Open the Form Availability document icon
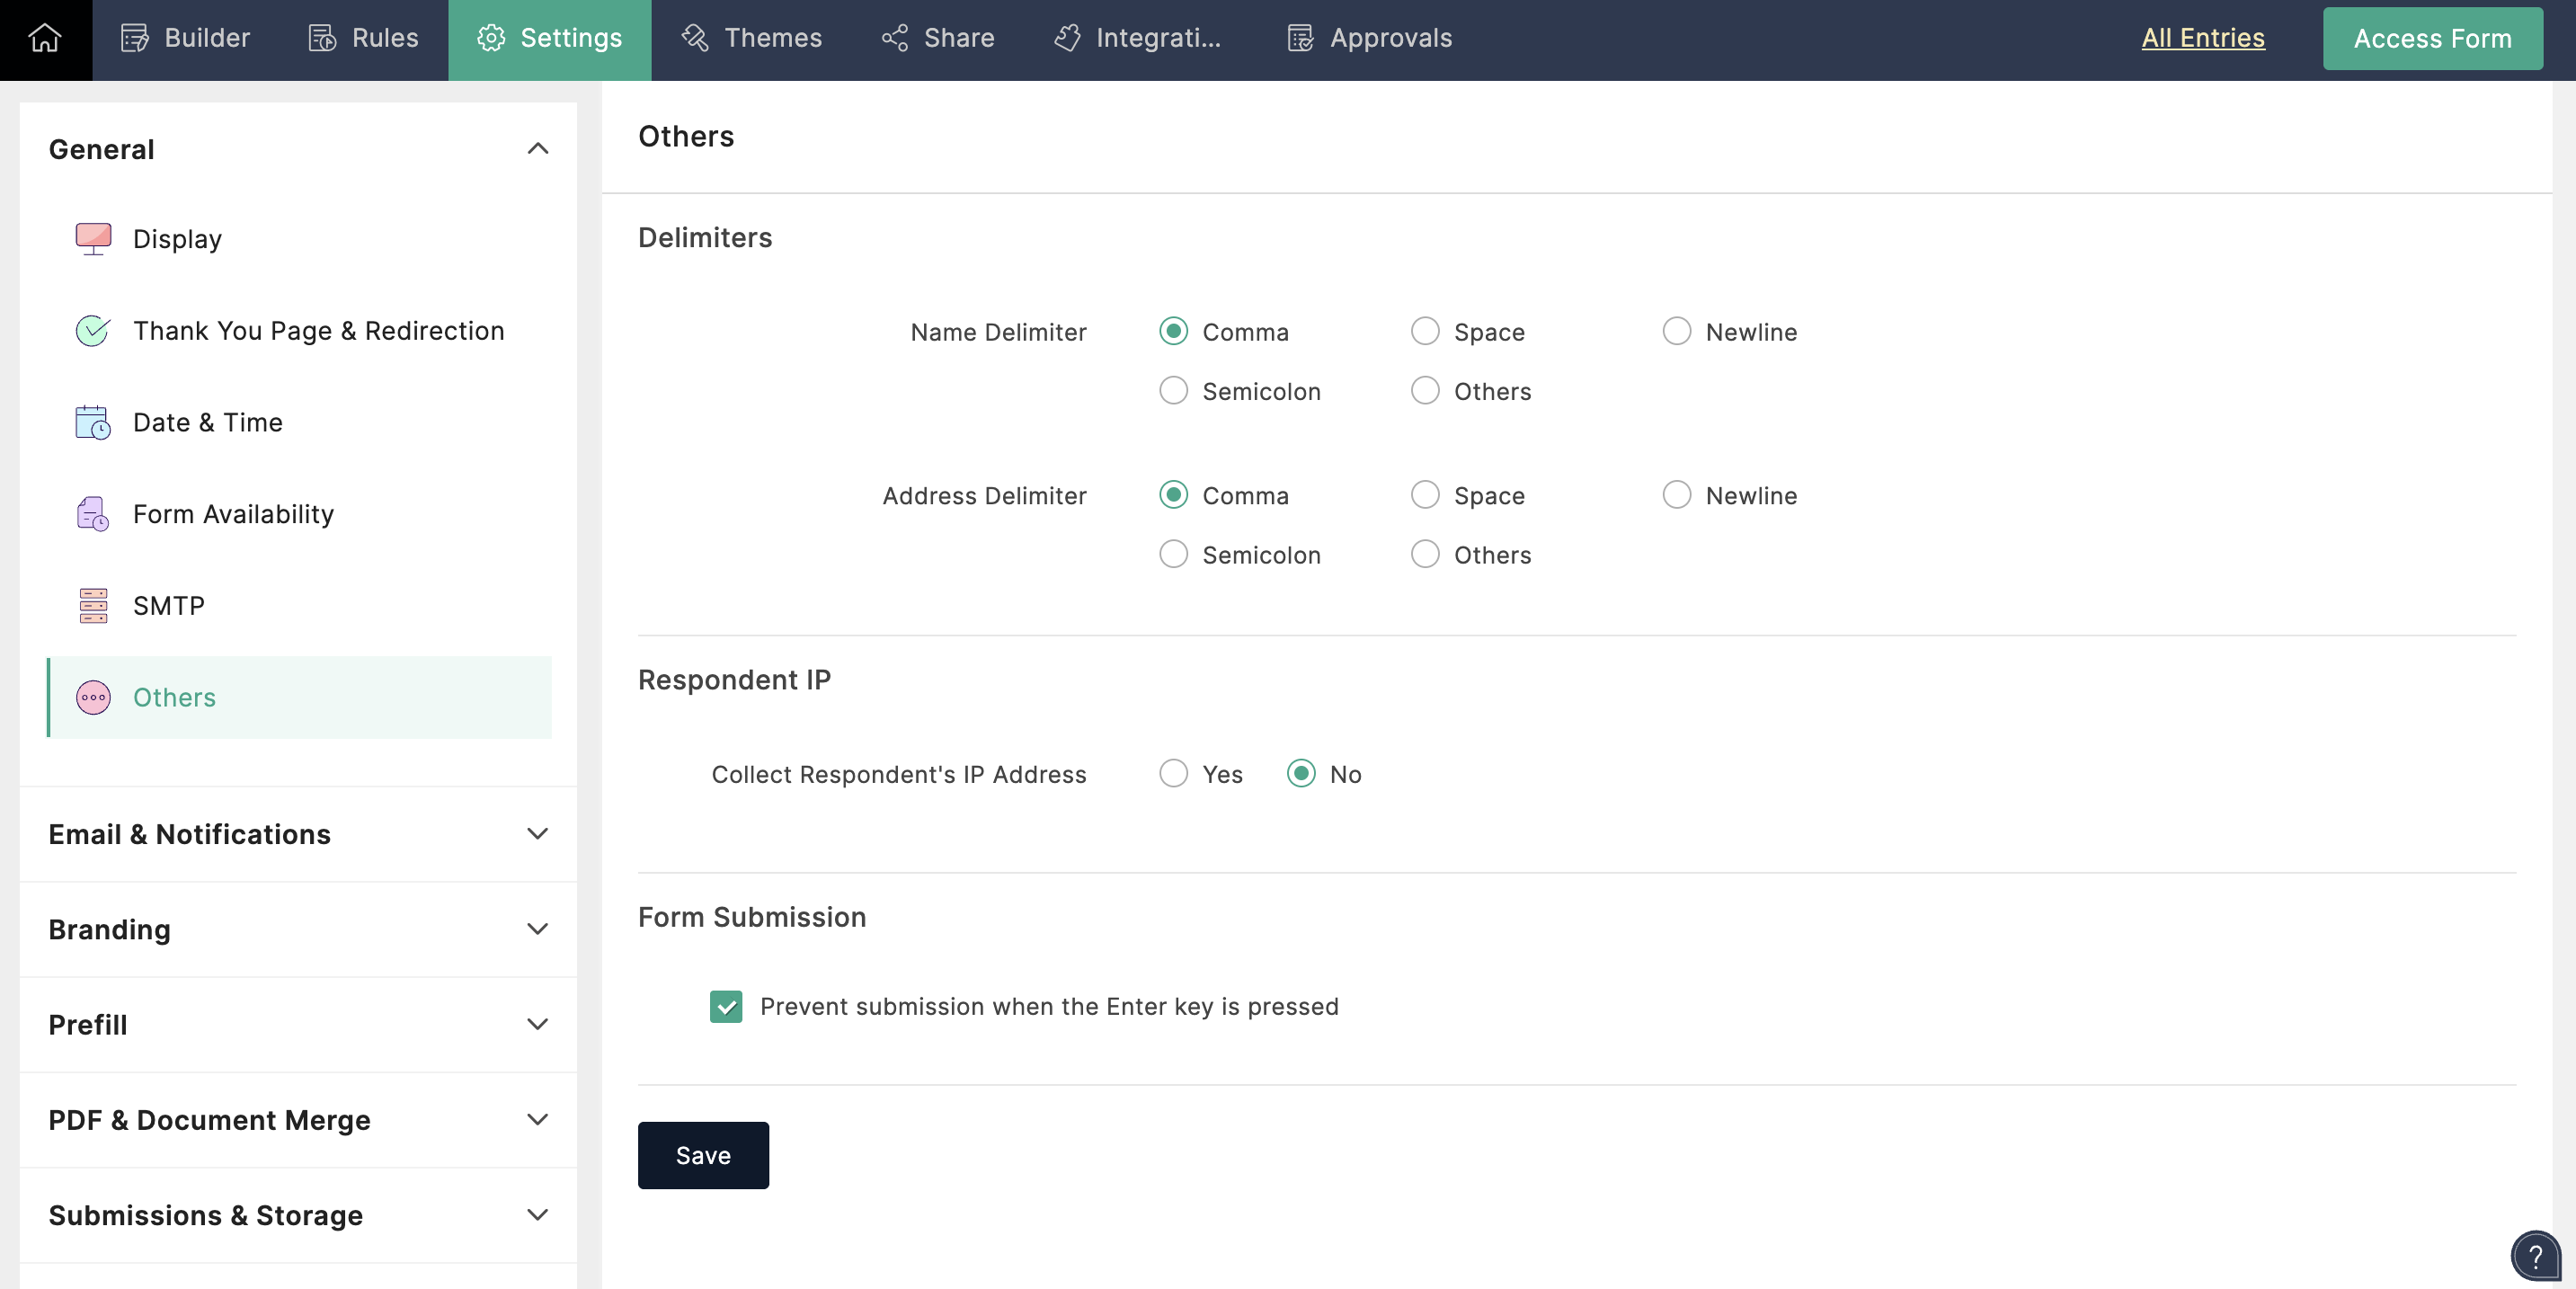Screen dimensions: 2576x1289 click(93, 514)
